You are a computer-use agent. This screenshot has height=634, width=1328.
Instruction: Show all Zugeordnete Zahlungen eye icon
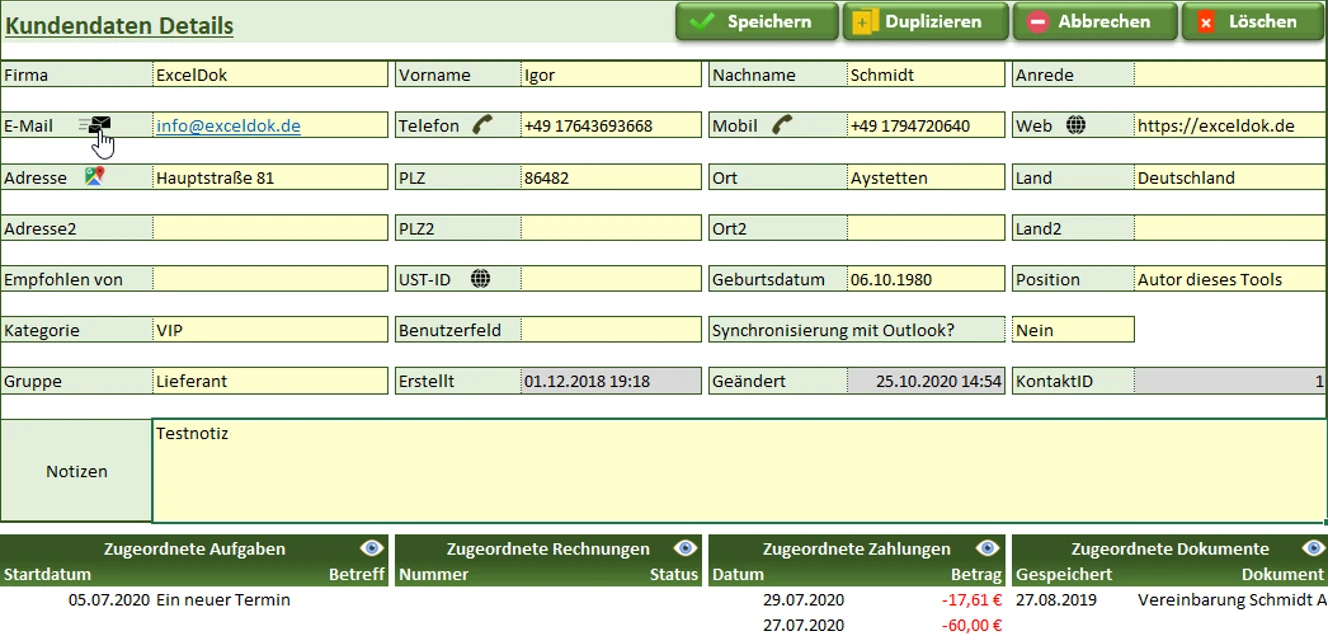coord(988,548)
